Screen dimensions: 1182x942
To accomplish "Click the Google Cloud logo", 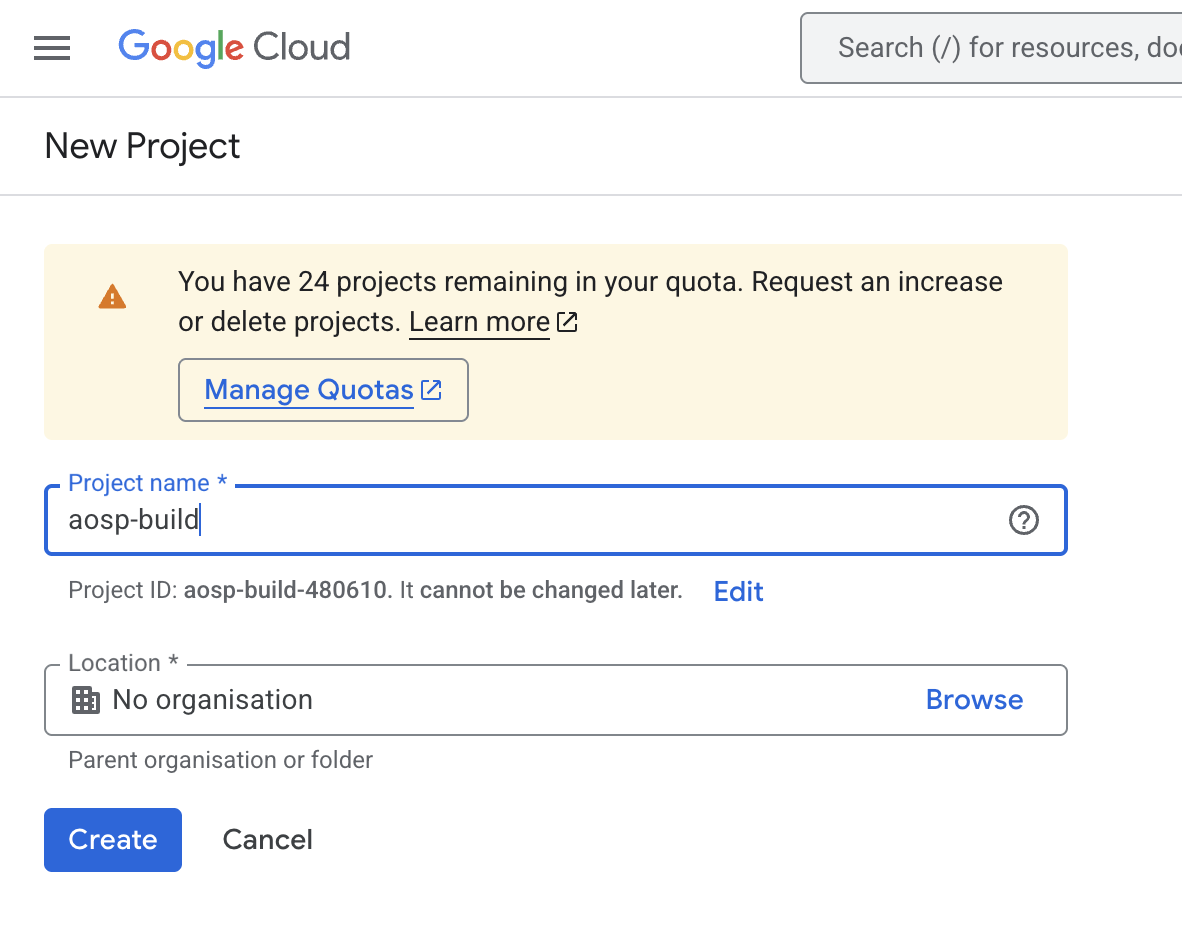I will pyautogui.click(x=234, y=48).
